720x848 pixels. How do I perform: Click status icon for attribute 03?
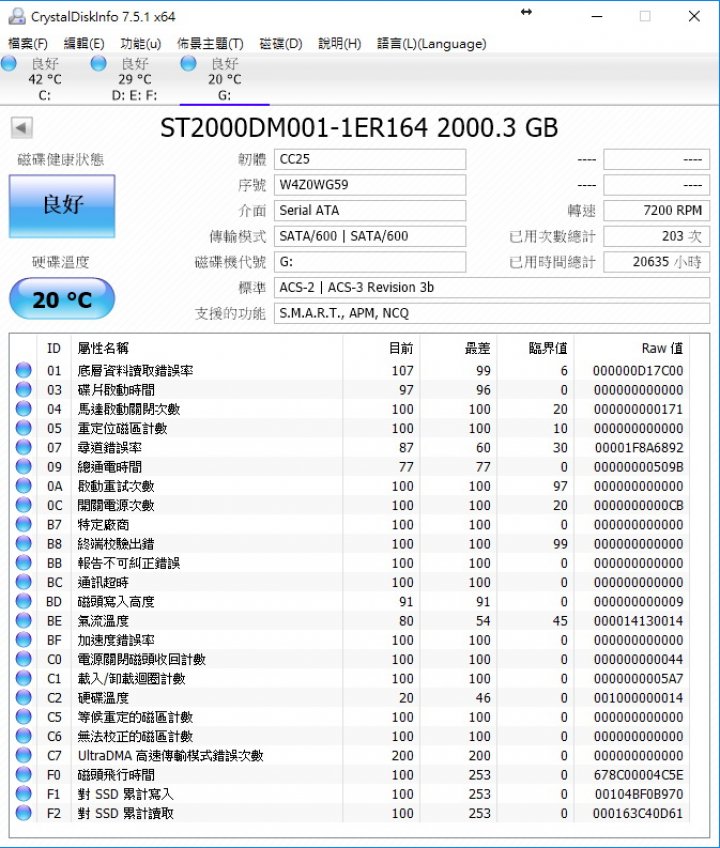pyautogui.click(x=23, y=389)
